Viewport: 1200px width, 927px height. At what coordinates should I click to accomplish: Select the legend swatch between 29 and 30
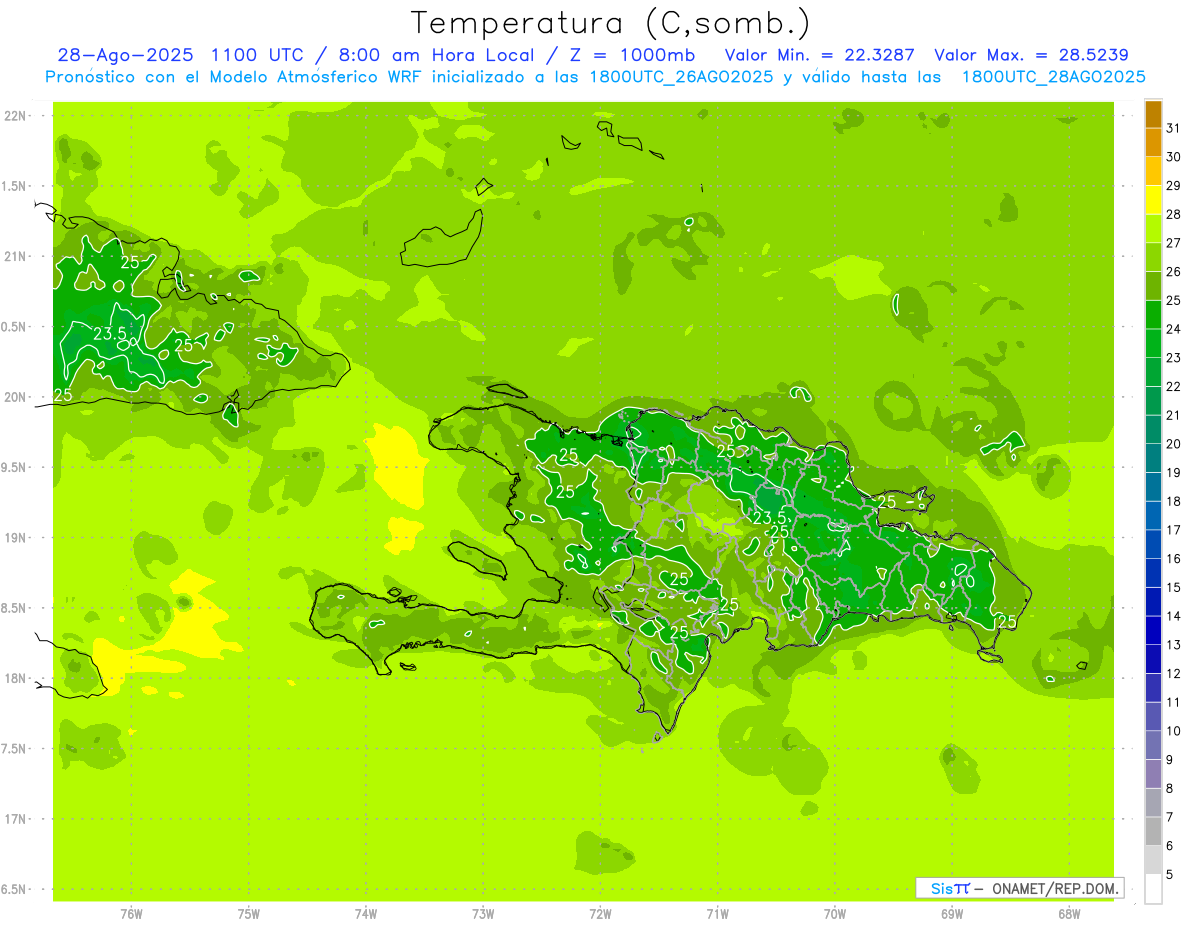1153,171
